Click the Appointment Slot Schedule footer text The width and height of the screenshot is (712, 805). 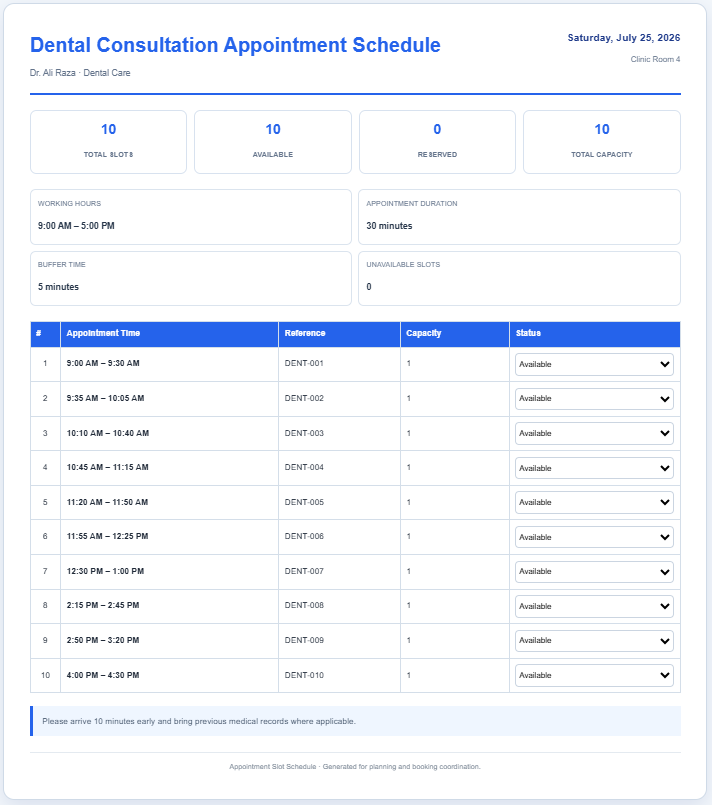(x=355, y=766)
